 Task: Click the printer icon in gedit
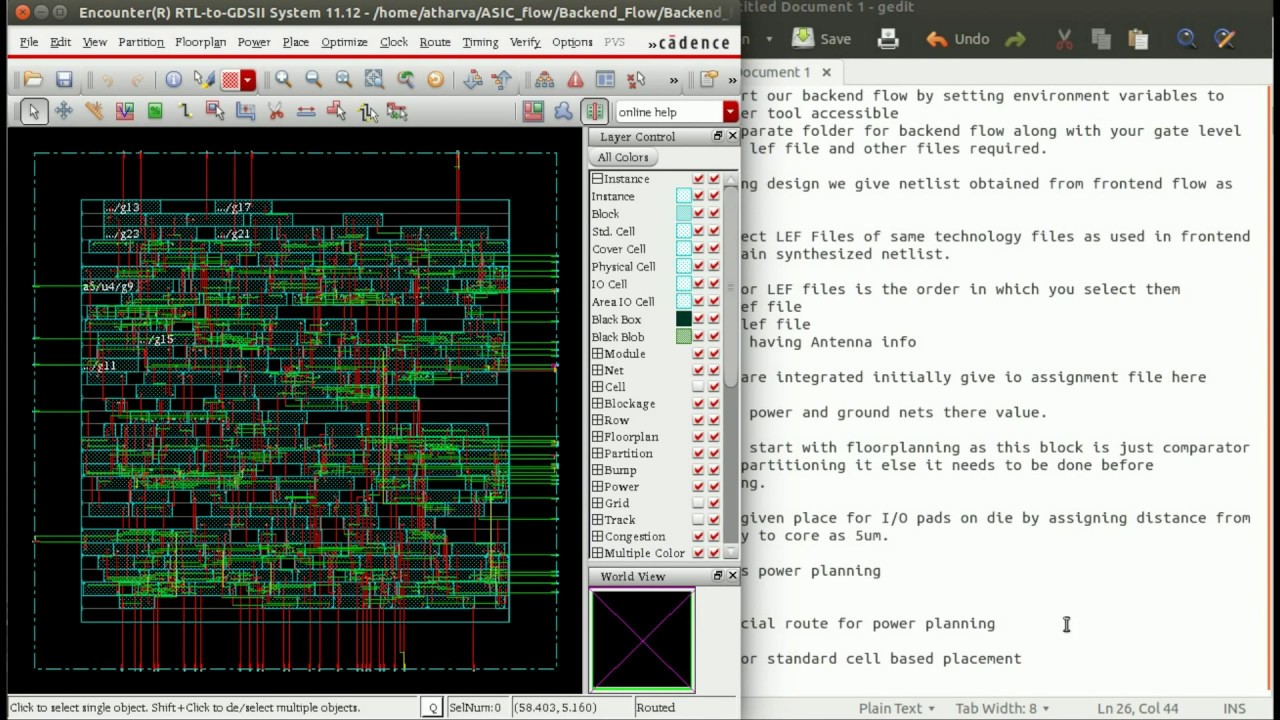888,39
